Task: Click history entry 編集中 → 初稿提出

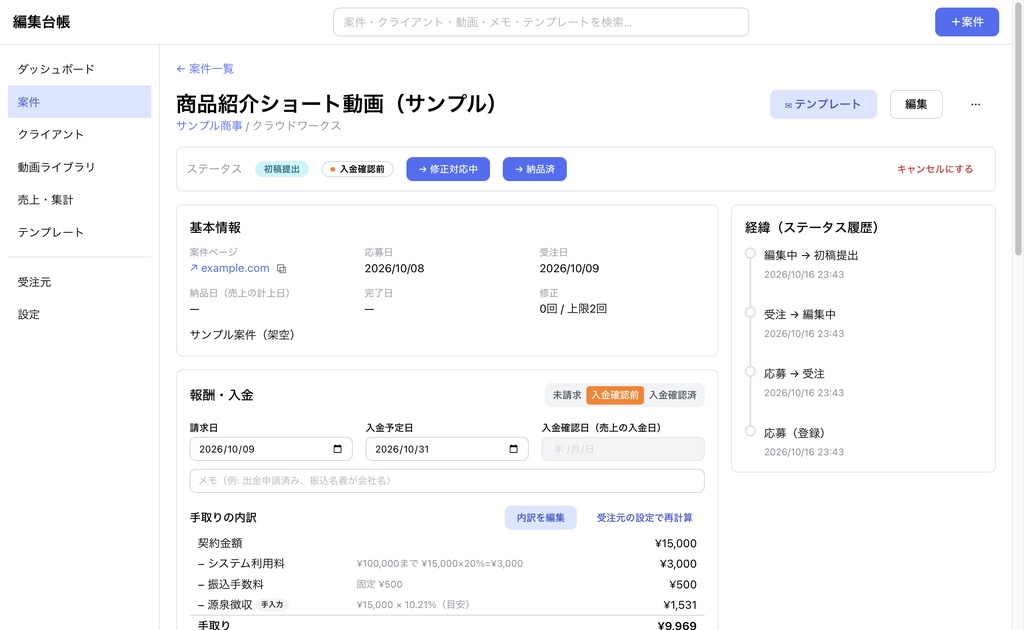Action: 811,255
